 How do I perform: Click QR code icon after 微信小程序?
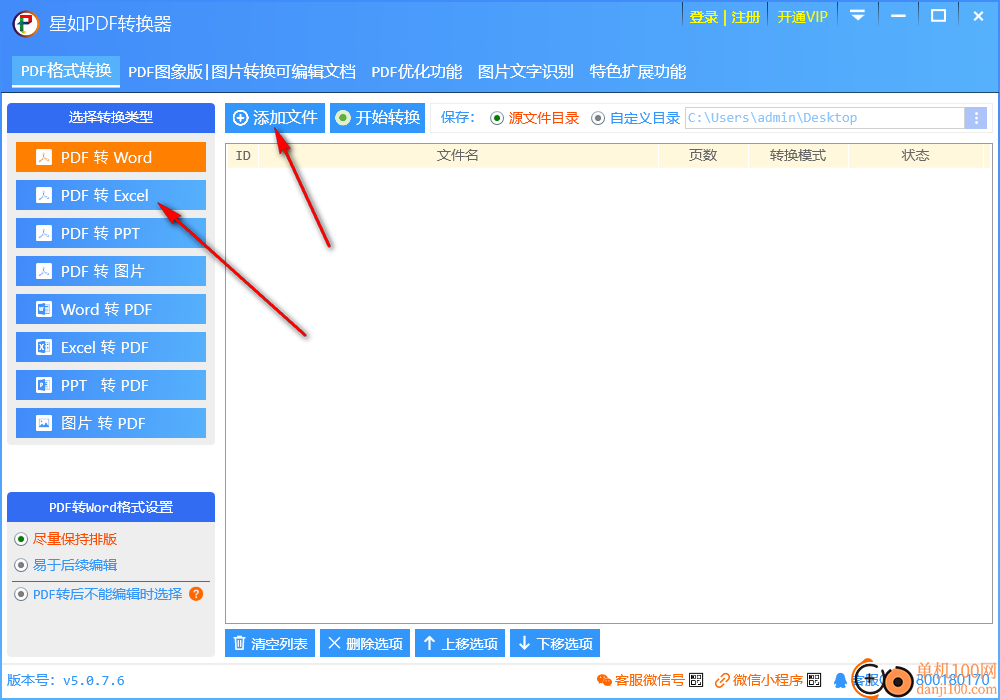click(x=814, y=680)
